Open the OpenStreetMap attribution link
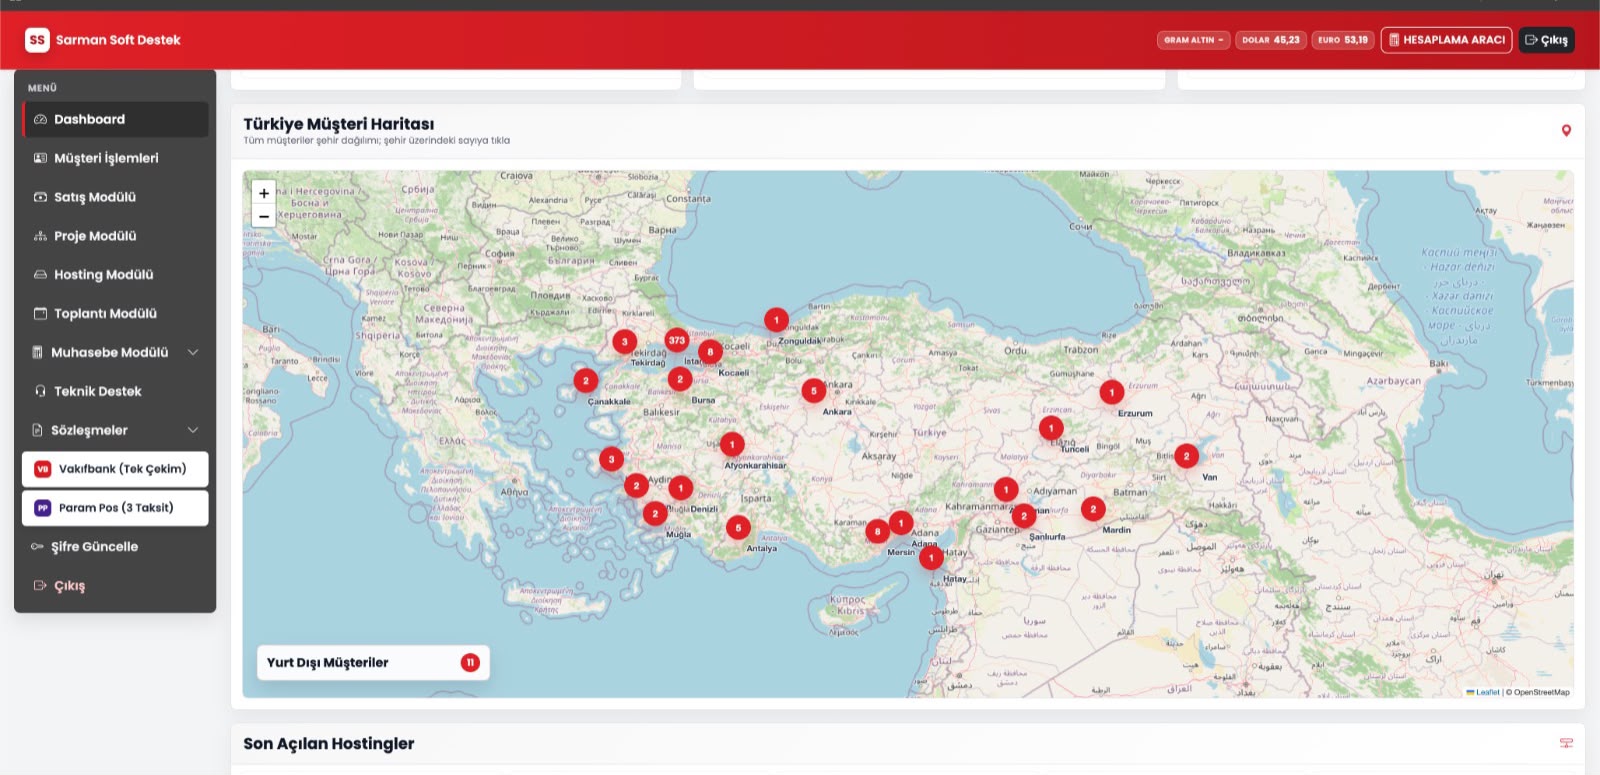1600x775 pixels. pos(1541,692)
